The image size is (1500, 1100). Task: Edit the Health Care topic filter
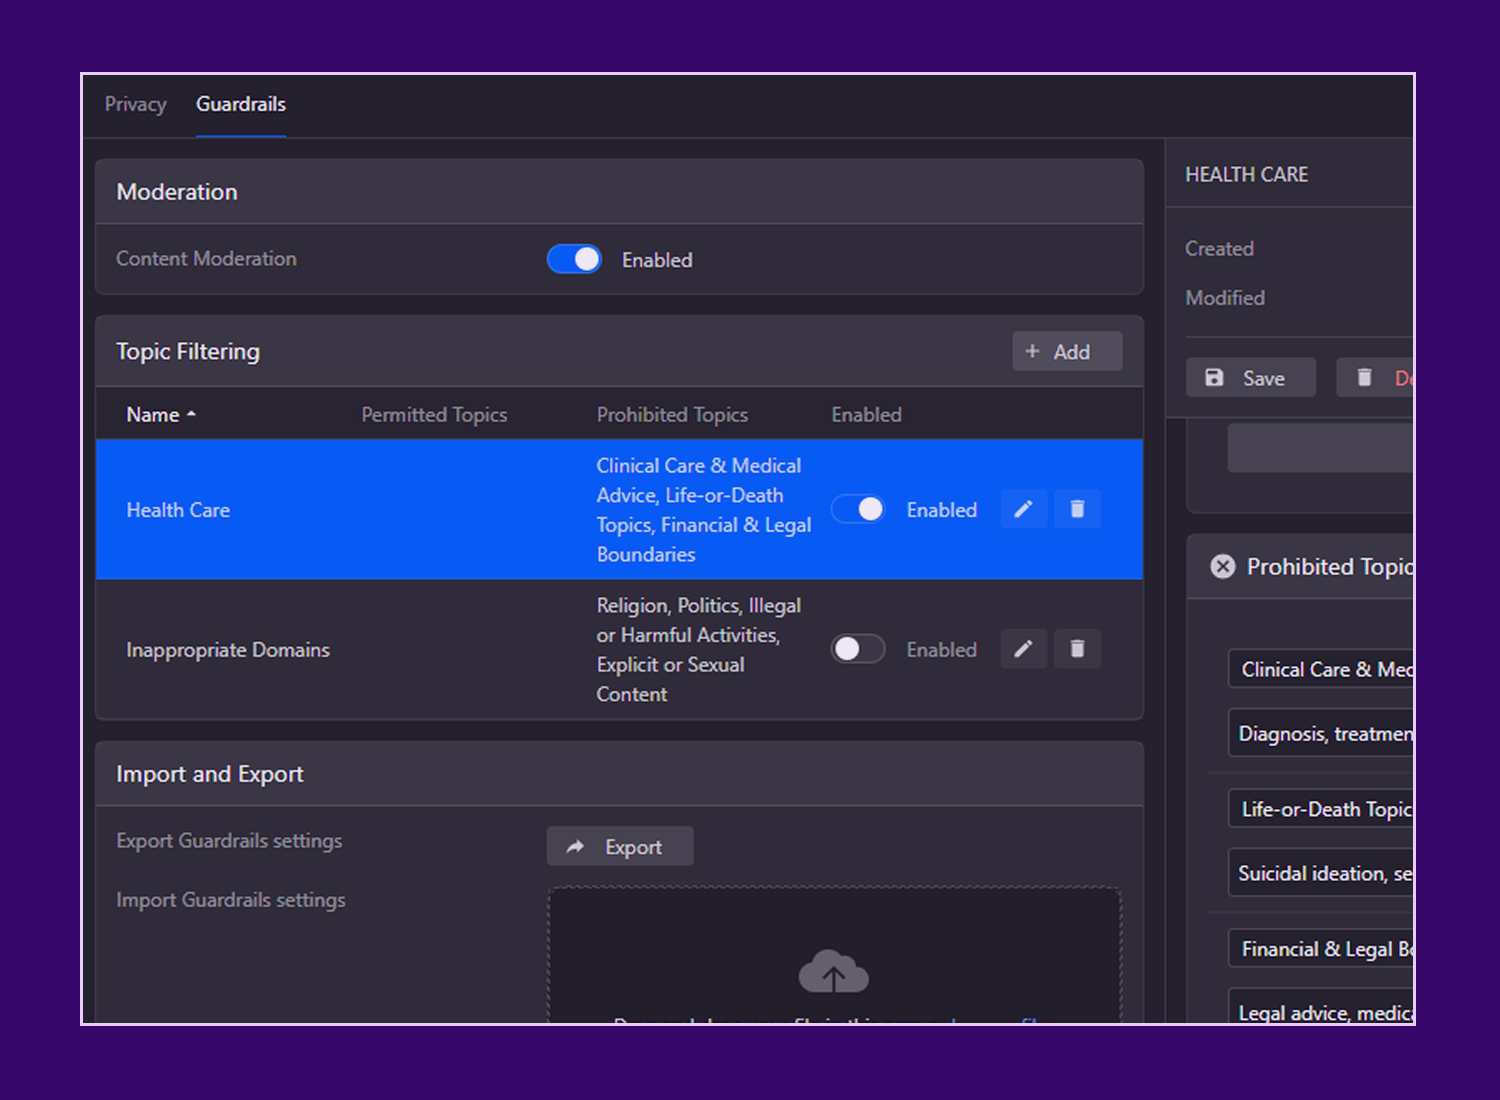tap(1023, 509)
